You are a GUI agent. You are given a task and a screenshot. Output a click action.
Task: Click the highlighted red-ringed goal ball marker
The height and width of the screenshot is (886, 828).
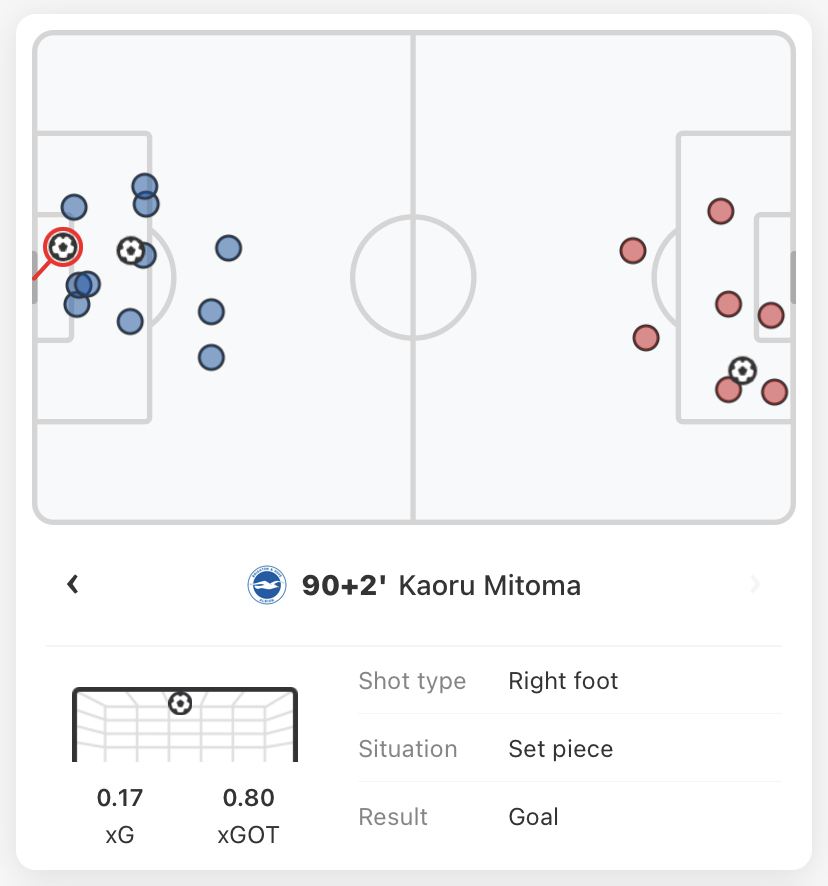63,247
